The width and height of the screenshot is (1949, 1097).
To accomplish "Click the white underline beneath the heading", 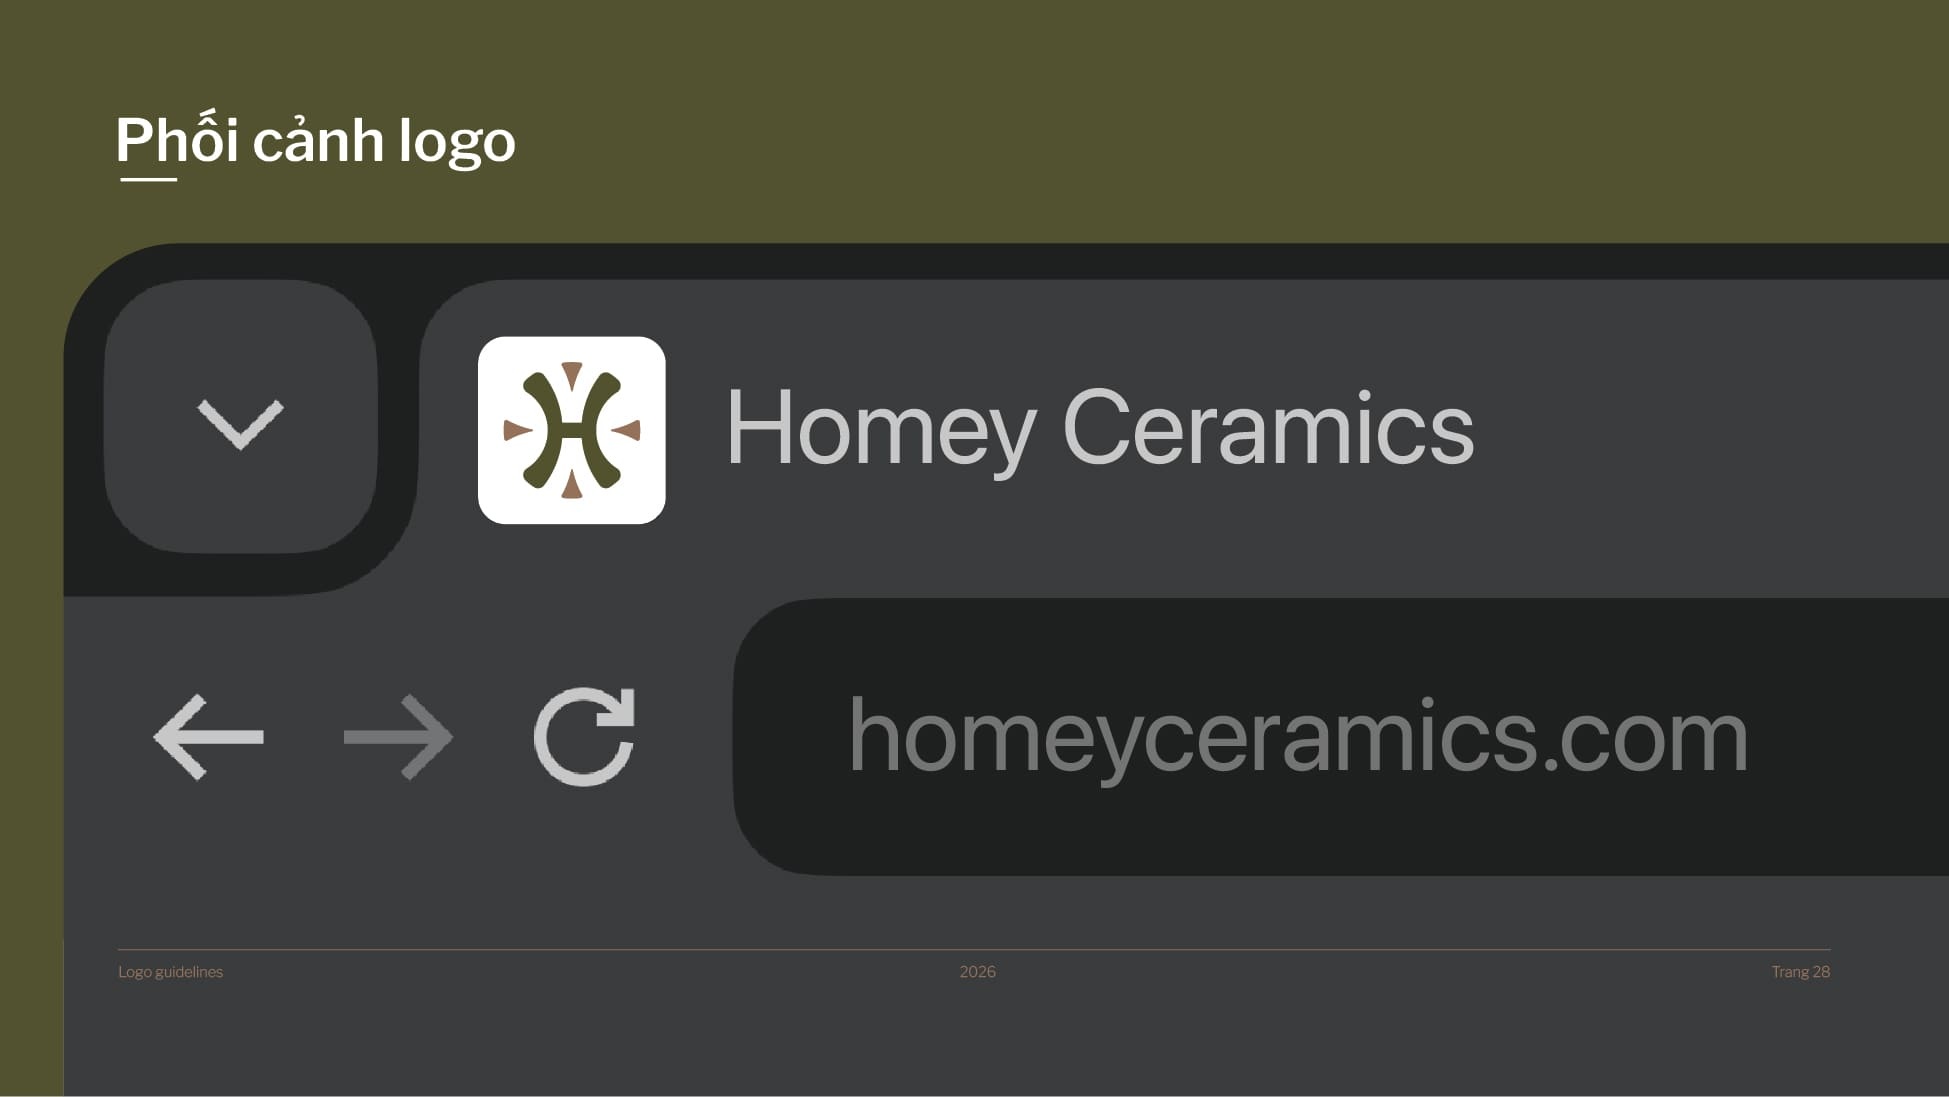I will (148, 180).
